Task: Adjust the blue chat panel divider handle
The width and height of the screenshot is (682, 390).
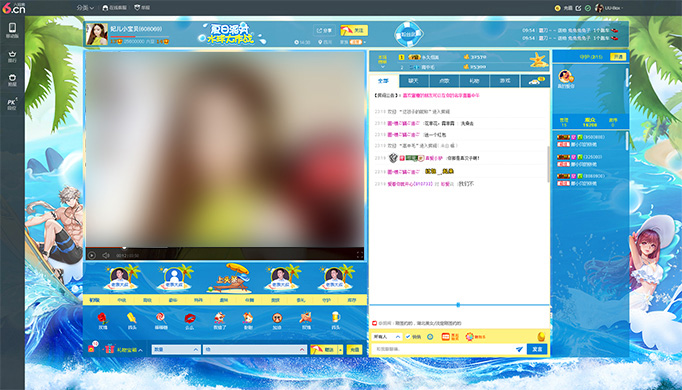Action: (458, 305)
